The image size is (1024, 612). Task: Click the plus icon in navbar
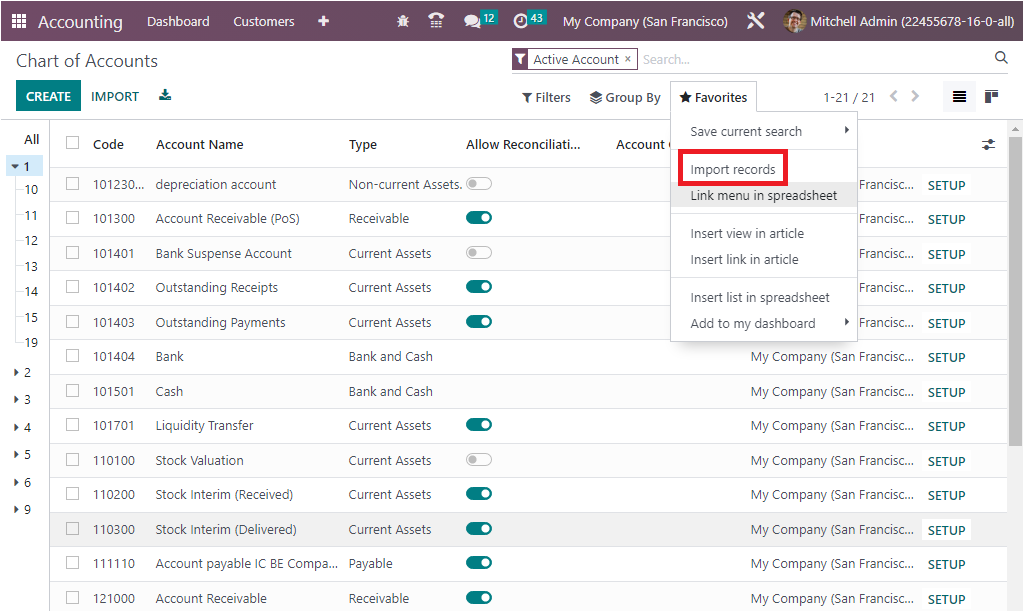pos(323,22)
